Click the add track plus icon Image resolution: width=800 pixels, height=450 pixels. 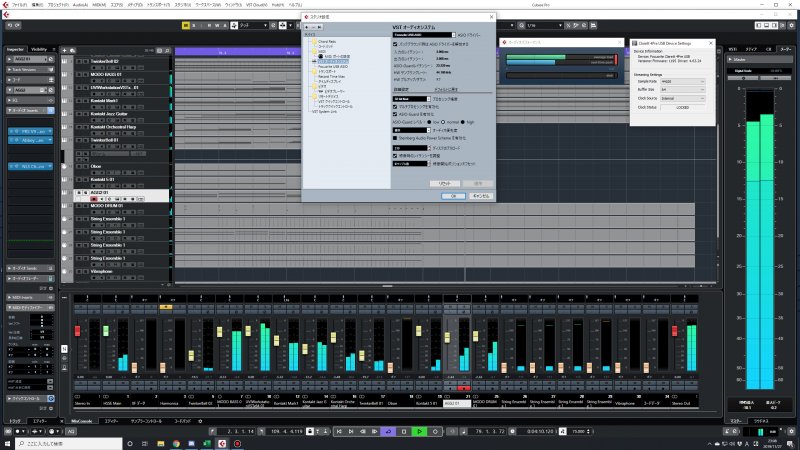pyautogui.click(x=65, y=48)
